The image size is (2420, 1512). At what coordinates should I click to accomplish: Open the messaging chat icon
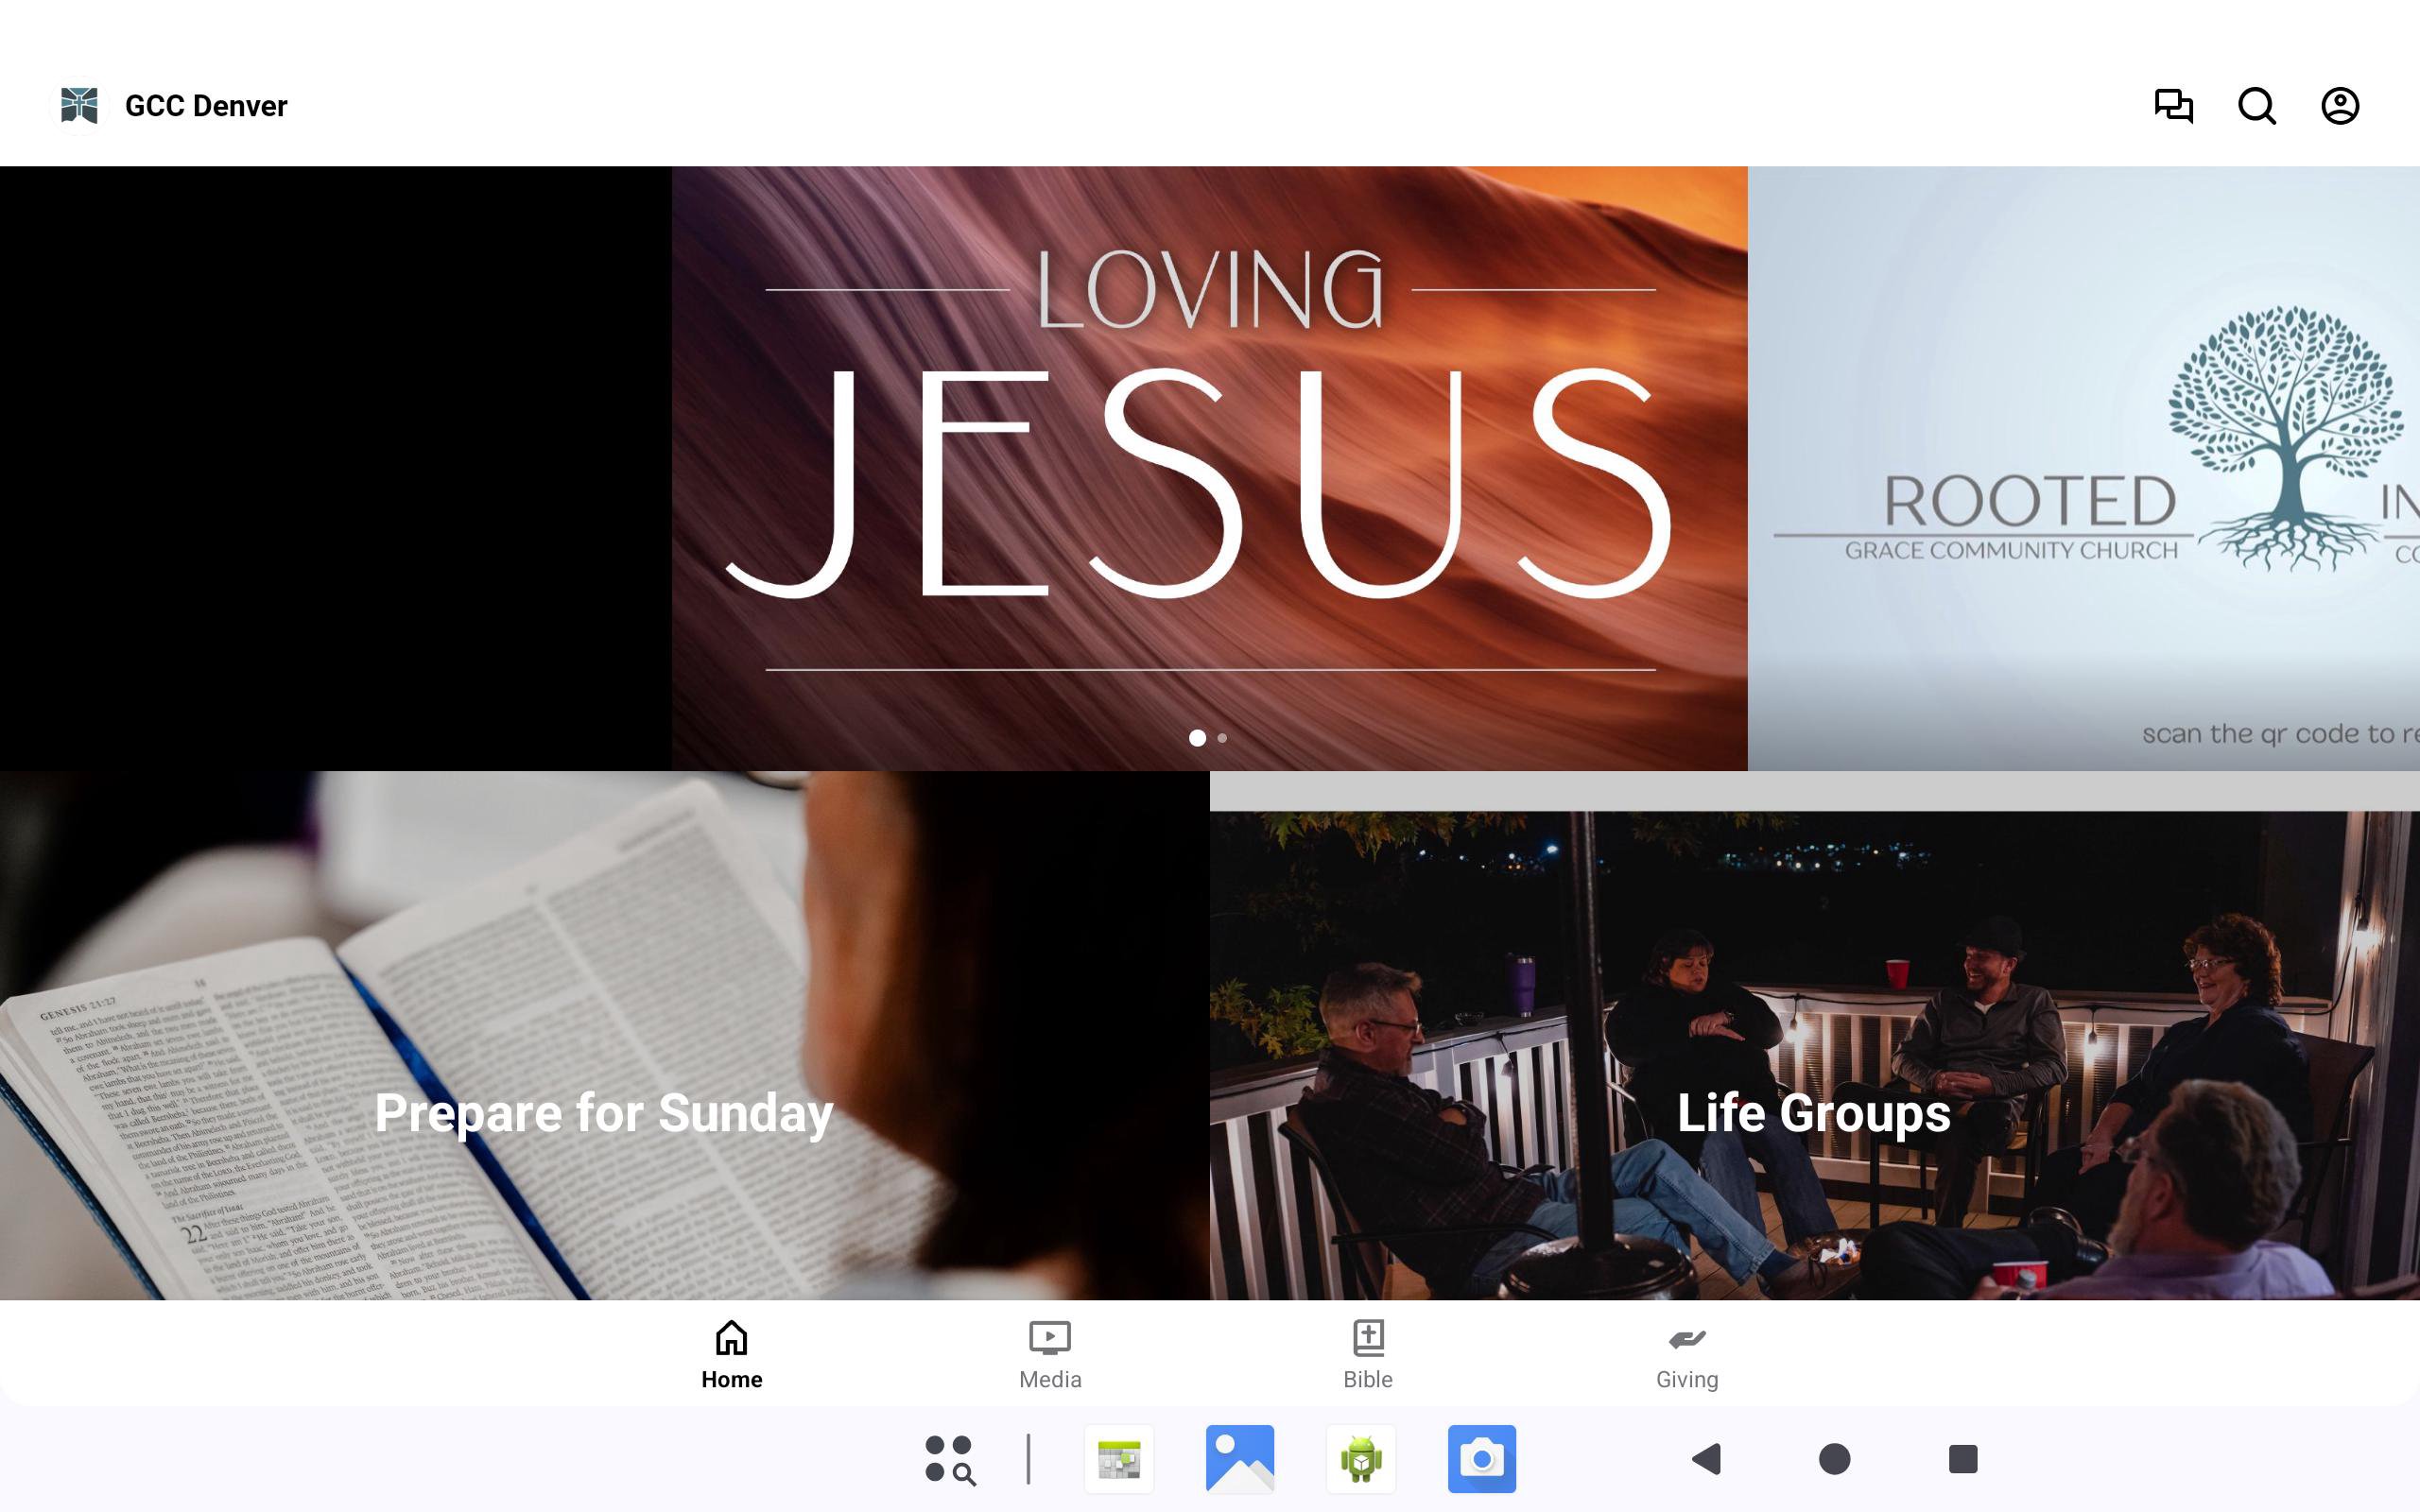point(2173,106)
